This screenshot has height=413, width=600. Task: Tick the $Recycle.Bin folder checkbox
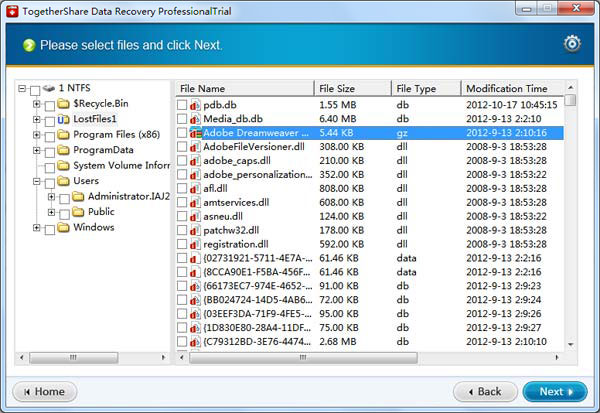(x=50, y=106)
